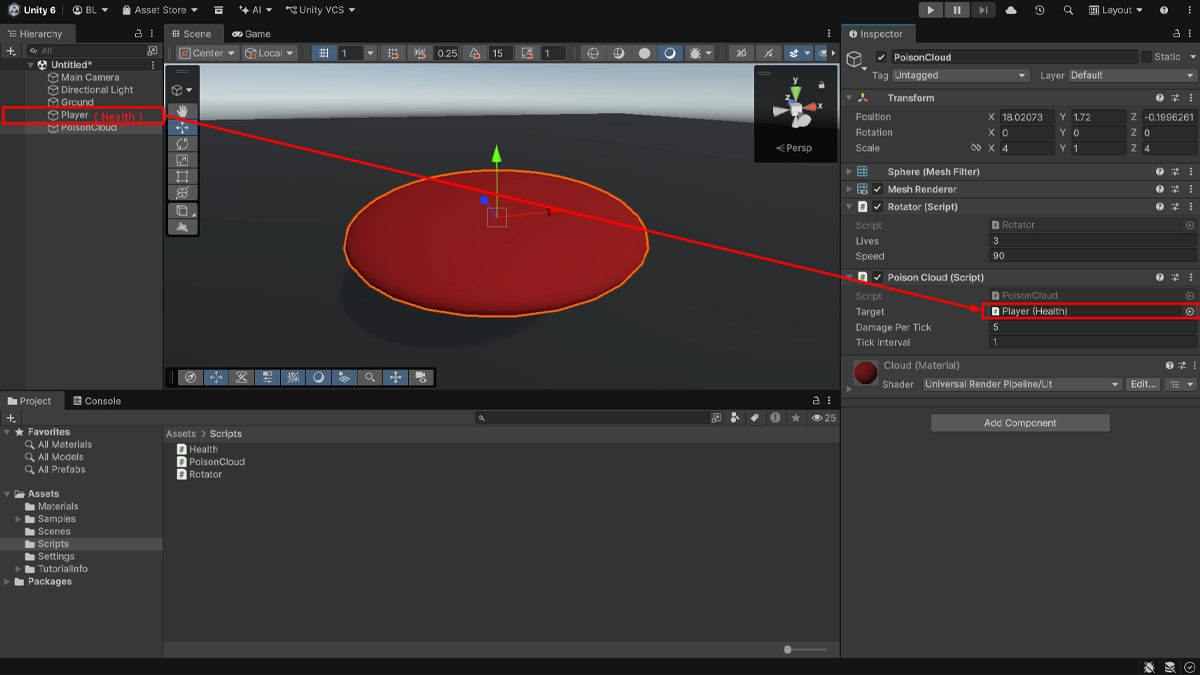Screen dimensions: 1200x675
Task: Switch to the Game tab
Action: pos(252,34)
